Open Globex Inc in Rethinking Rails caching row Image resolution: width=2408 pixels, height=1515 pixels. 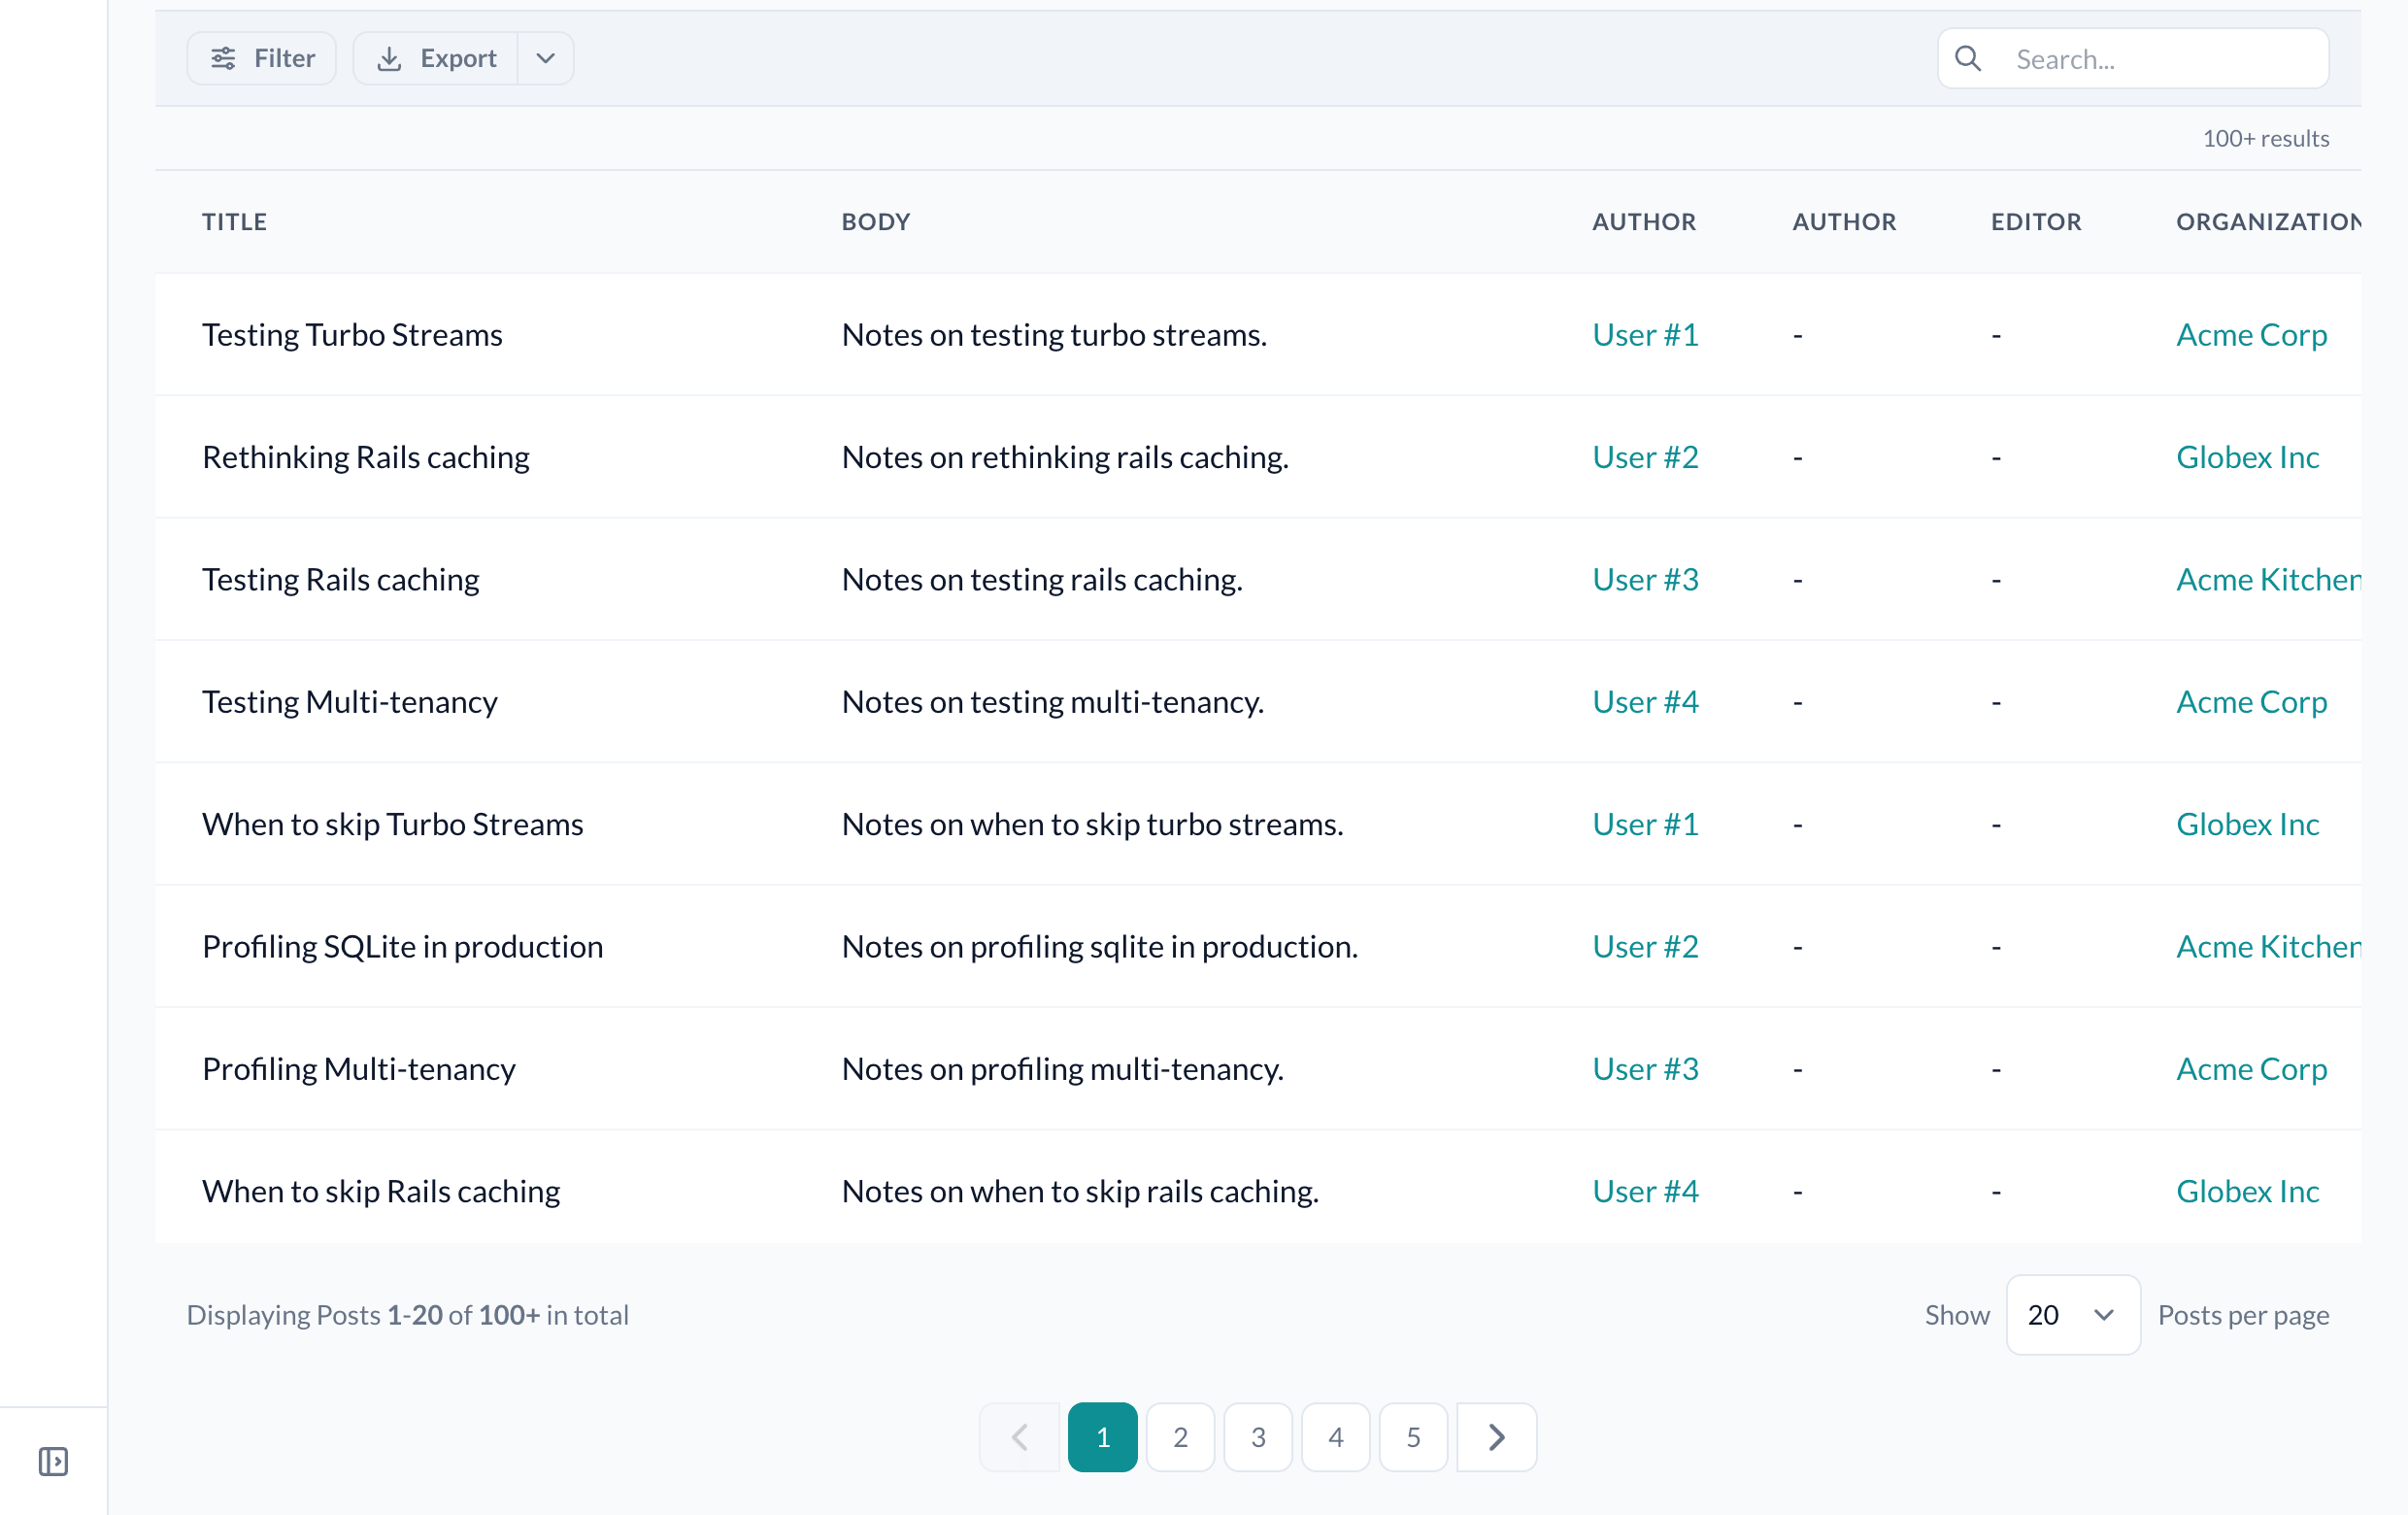[x=2247, y=456]
